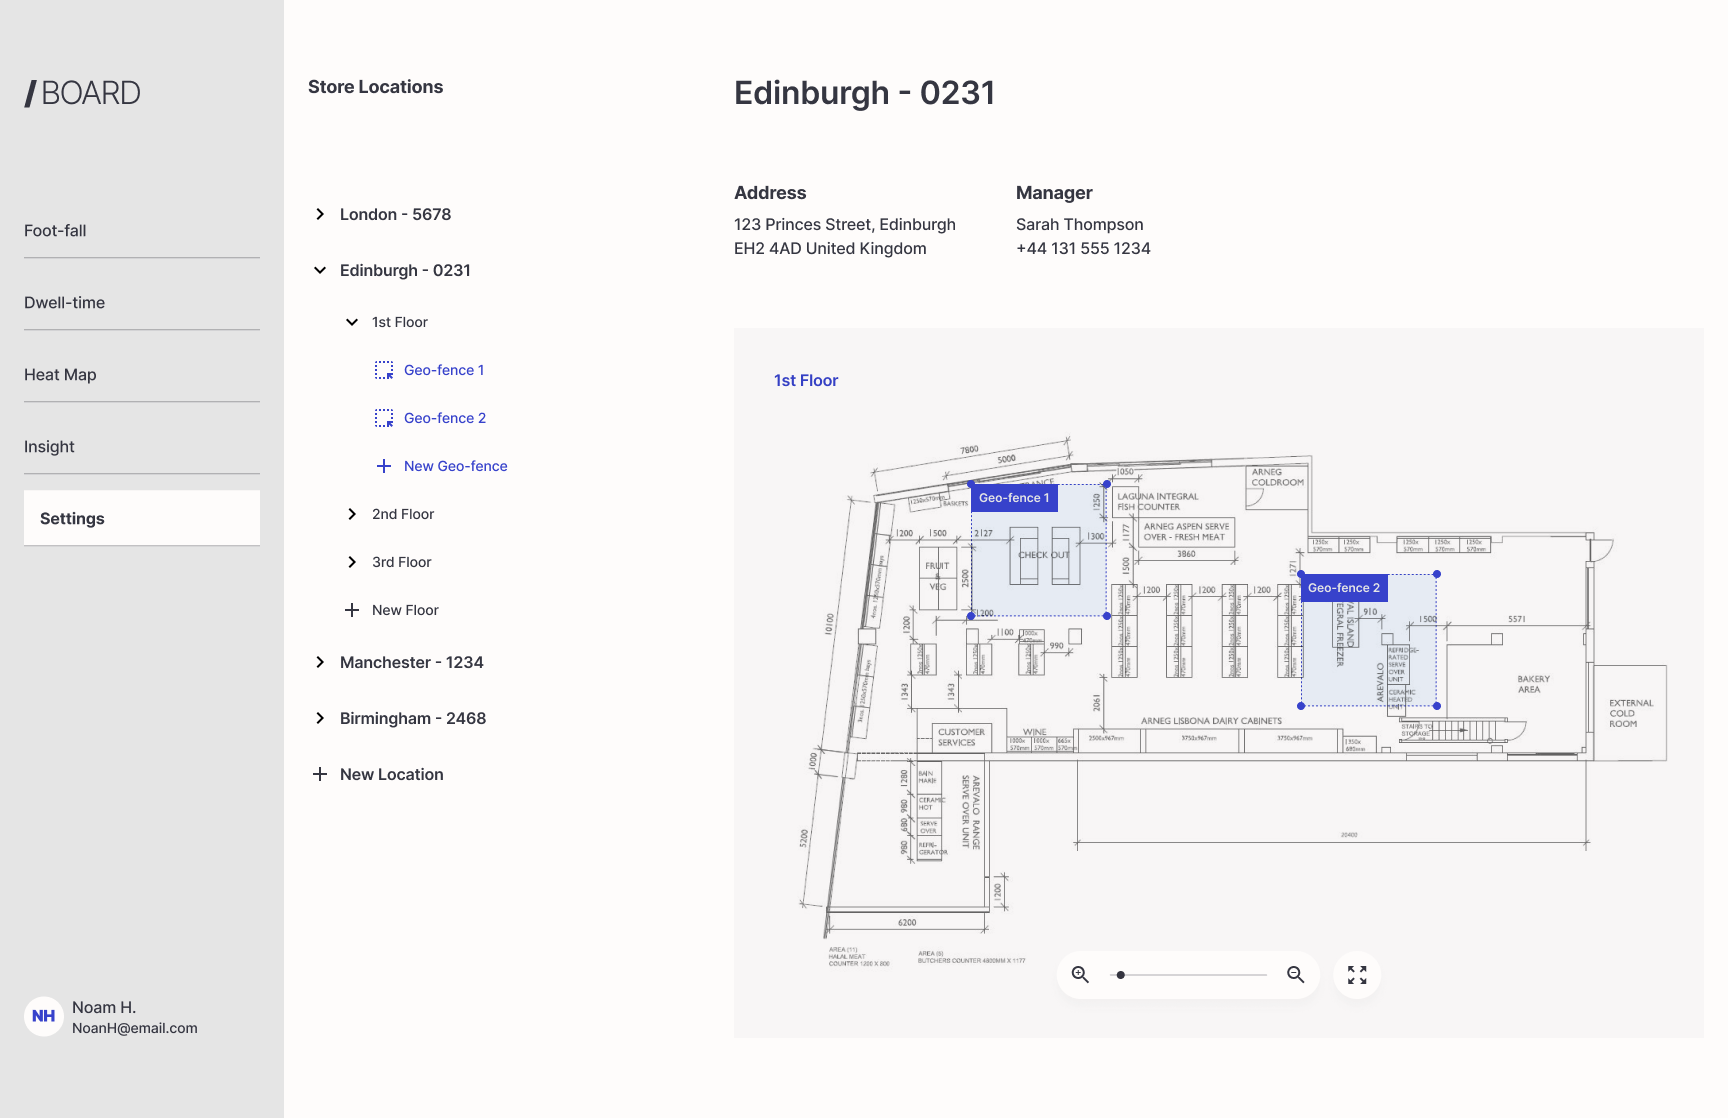Click the plus icon beside New Floor
The width and height of the screenshot is (1728, 1118).
352,610
